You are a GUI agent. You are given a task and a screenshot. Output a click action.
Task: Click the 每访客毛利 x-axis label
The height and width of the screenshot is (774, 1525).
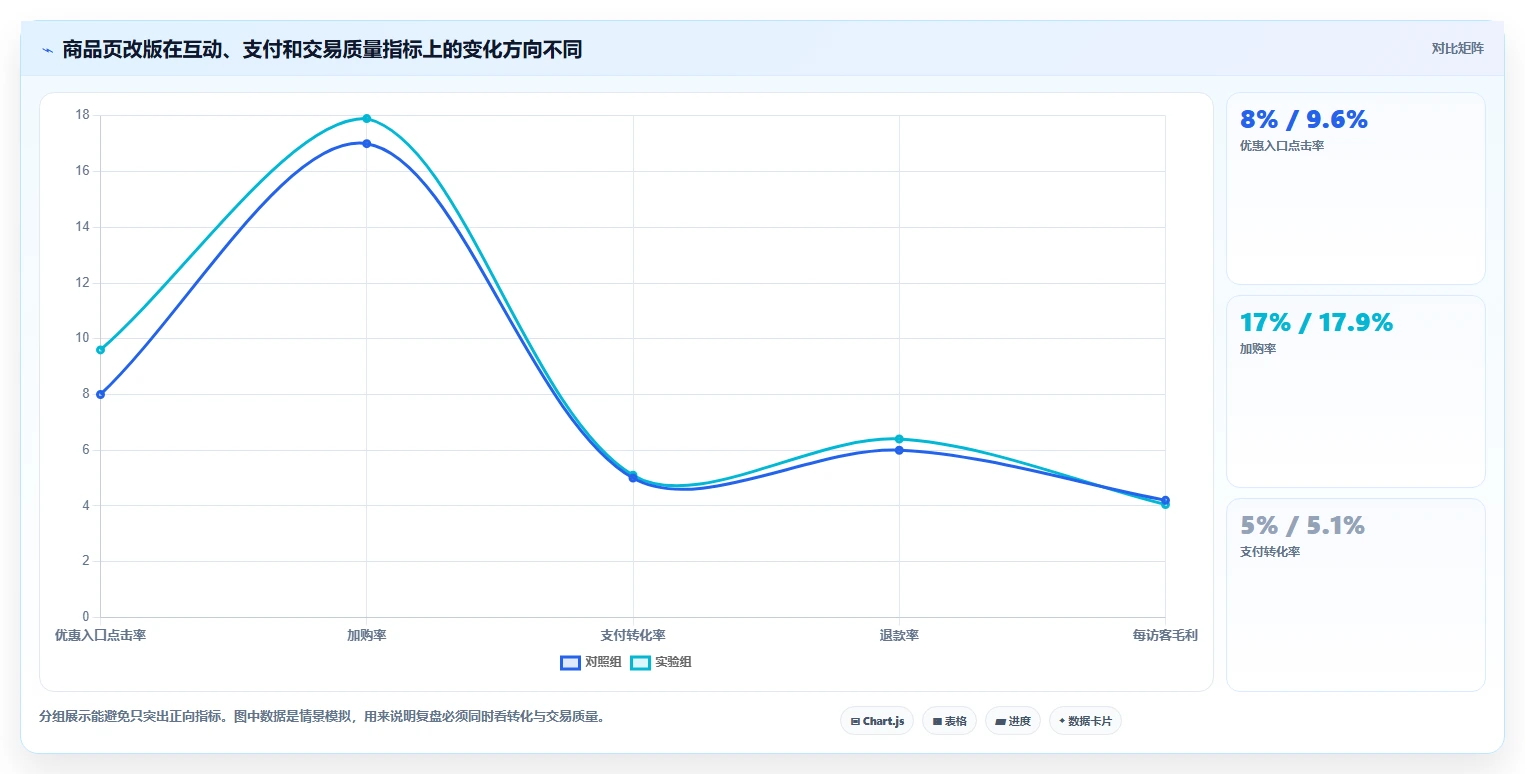(x=1165, y=635)
